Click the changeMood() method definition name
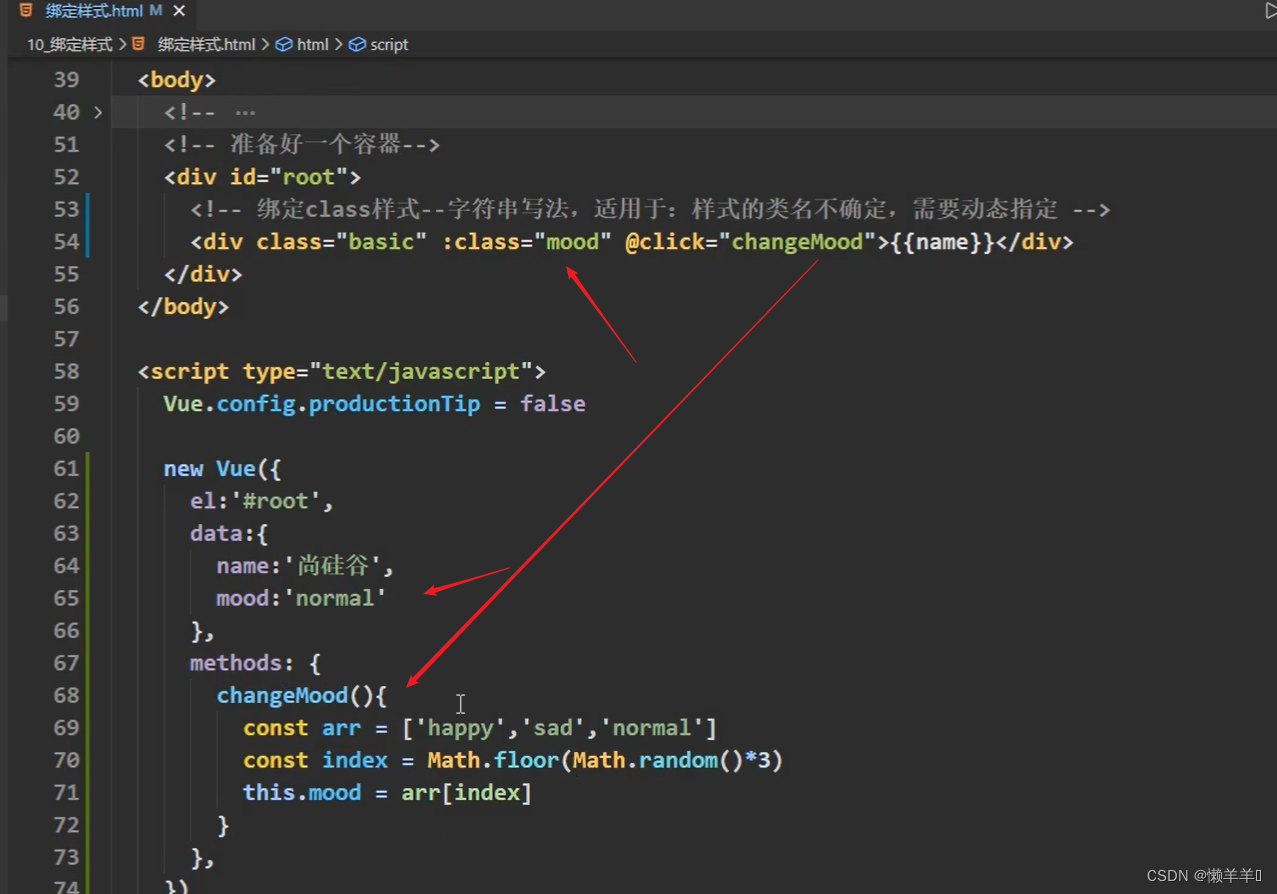Screen dimensions: 1277x894 (x=282, y=695)
